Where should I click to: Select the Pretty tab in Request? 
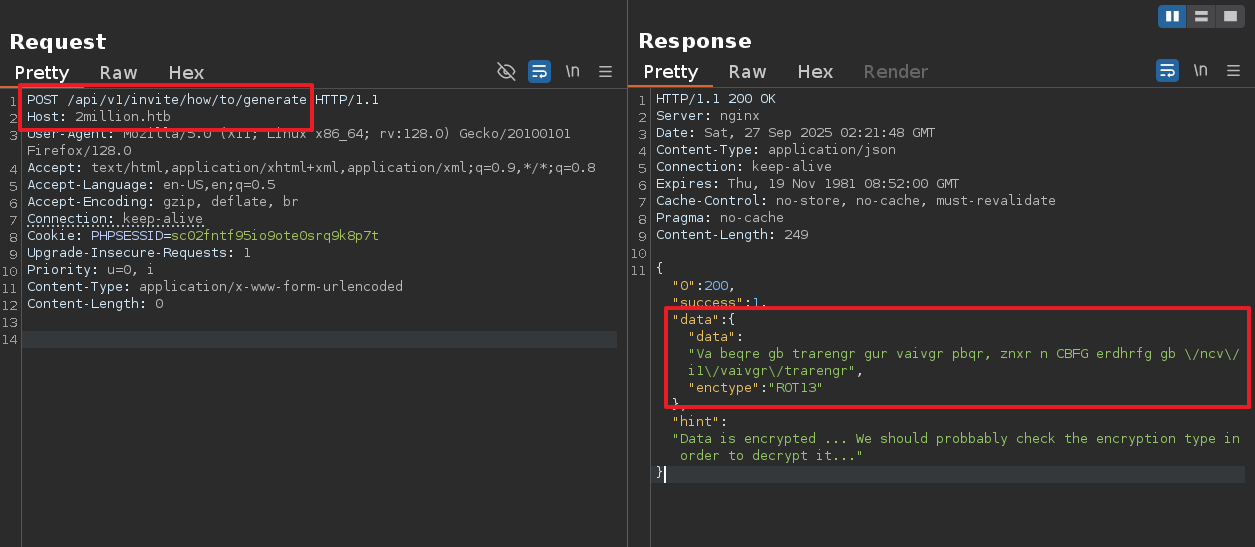point(42,72)
